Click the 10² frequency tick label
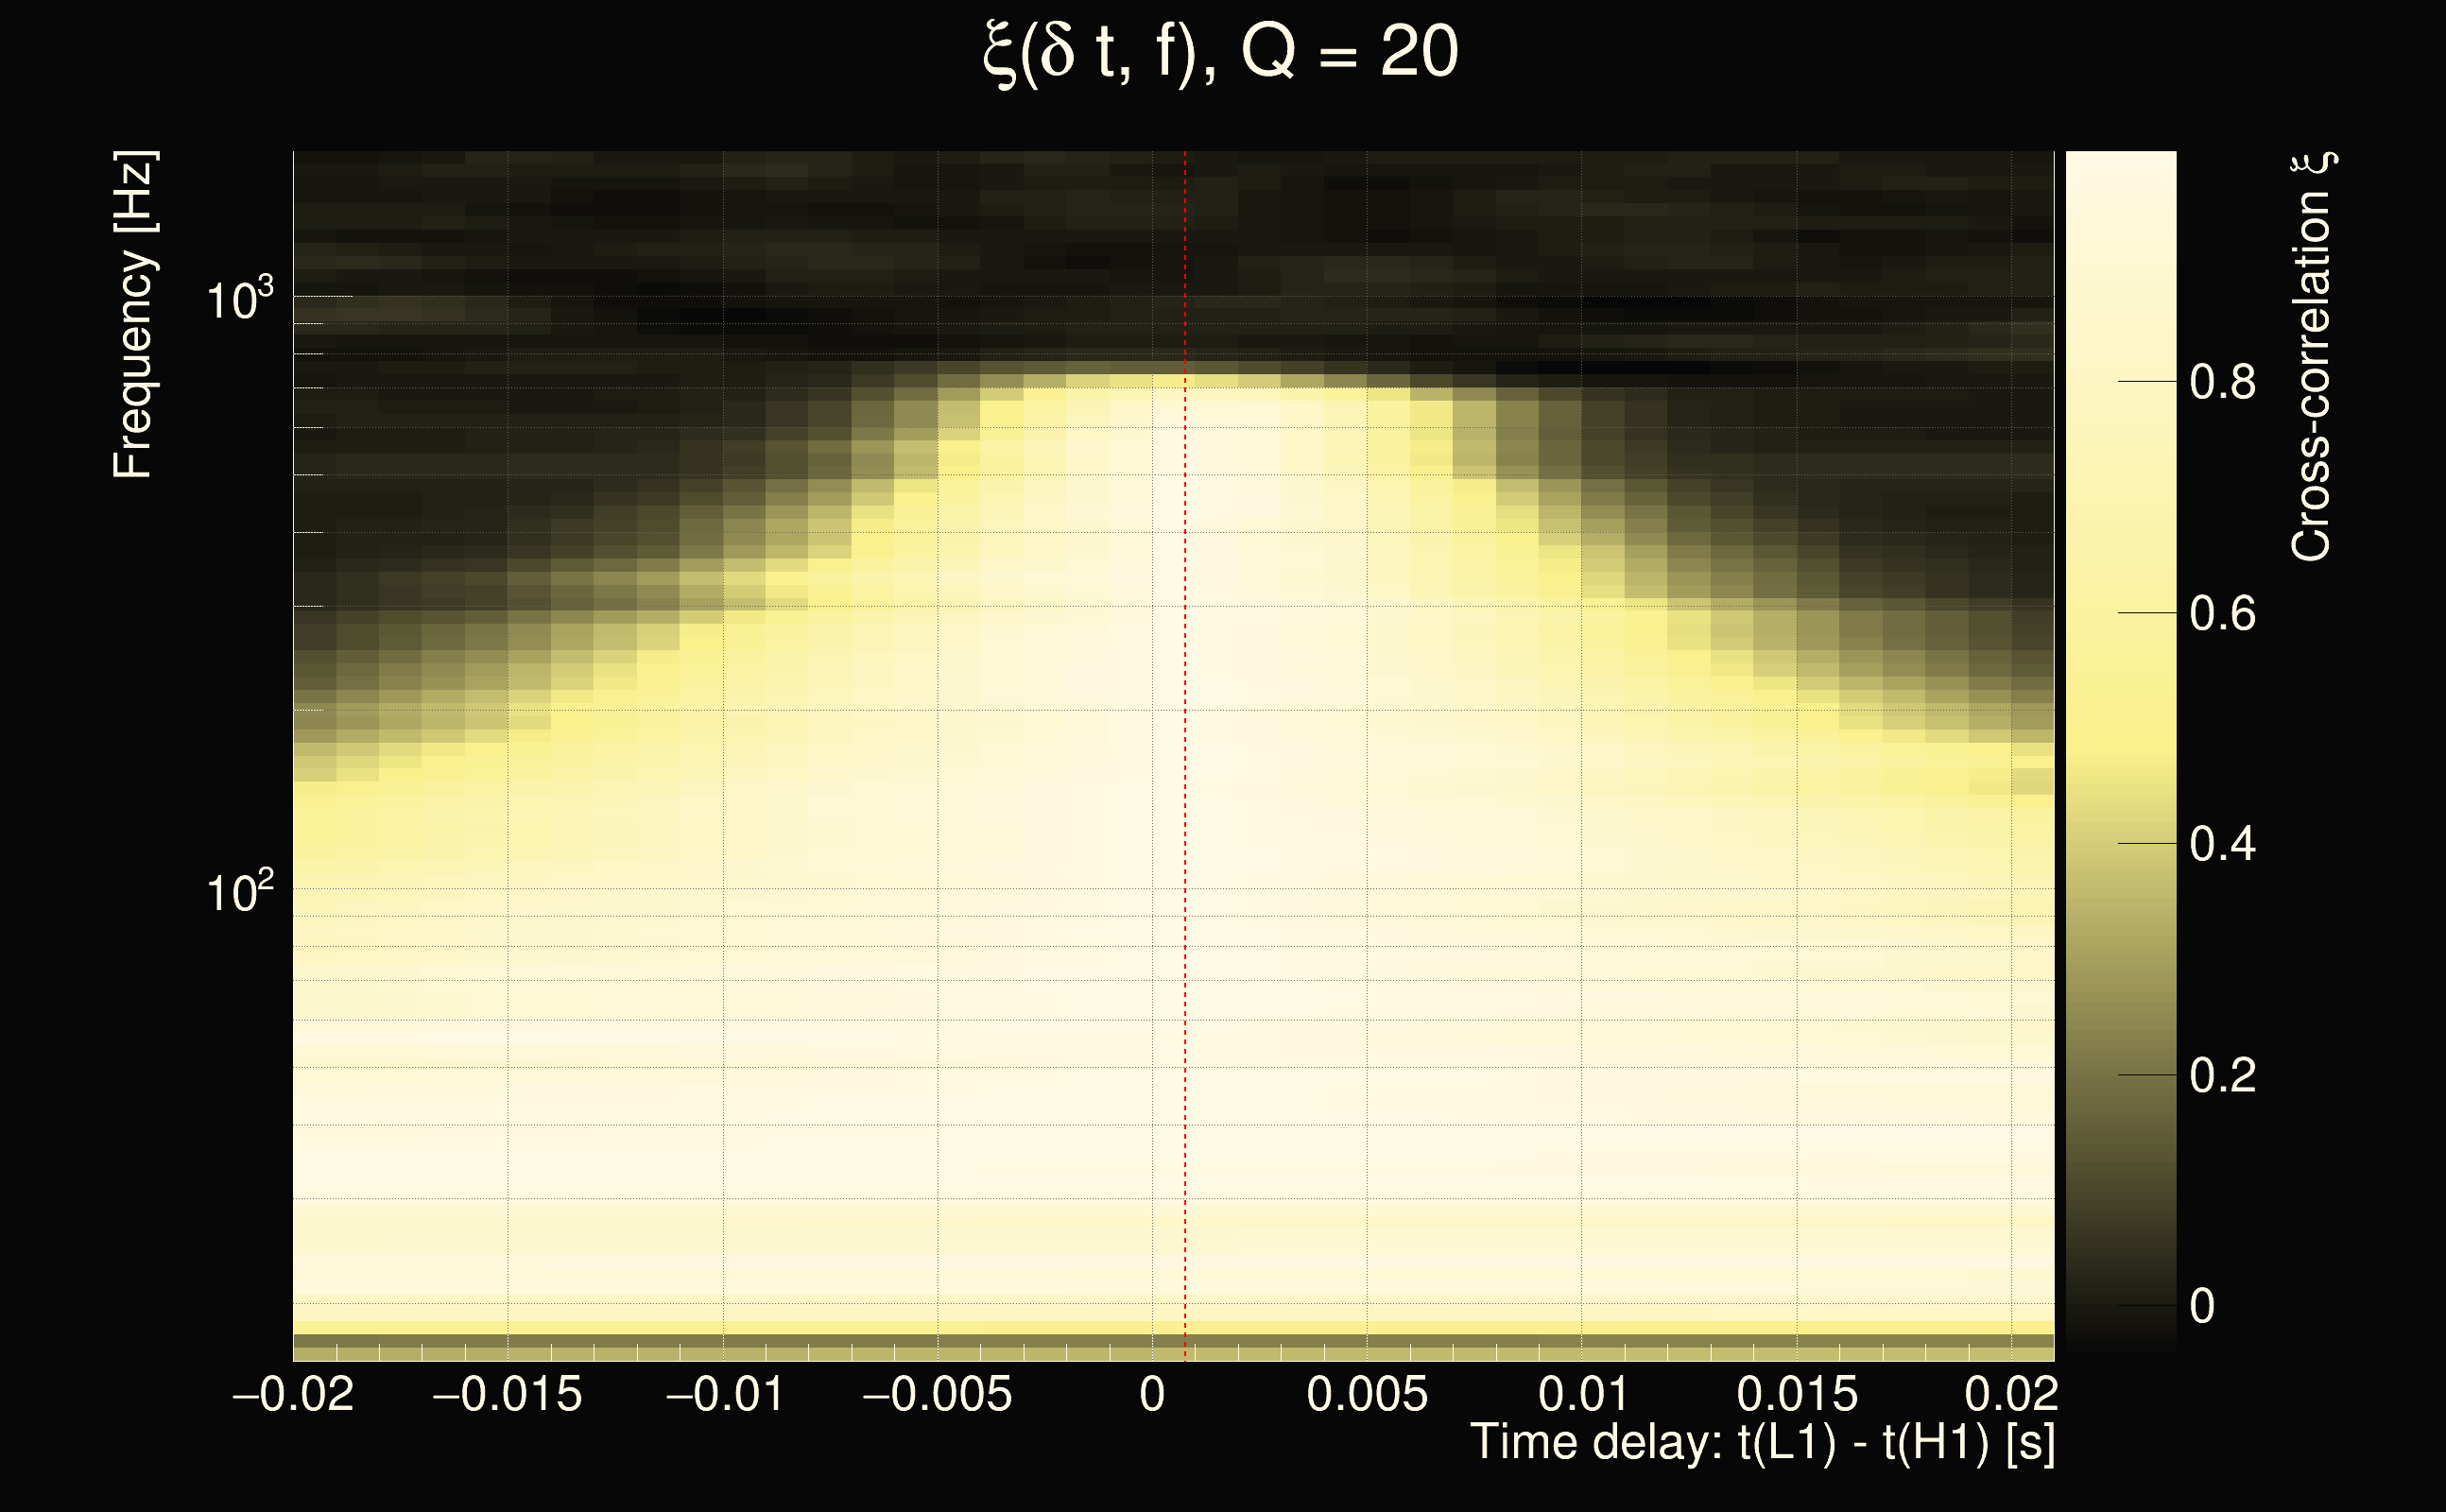Screen dimensions: 2446x1512 point(239,891)
